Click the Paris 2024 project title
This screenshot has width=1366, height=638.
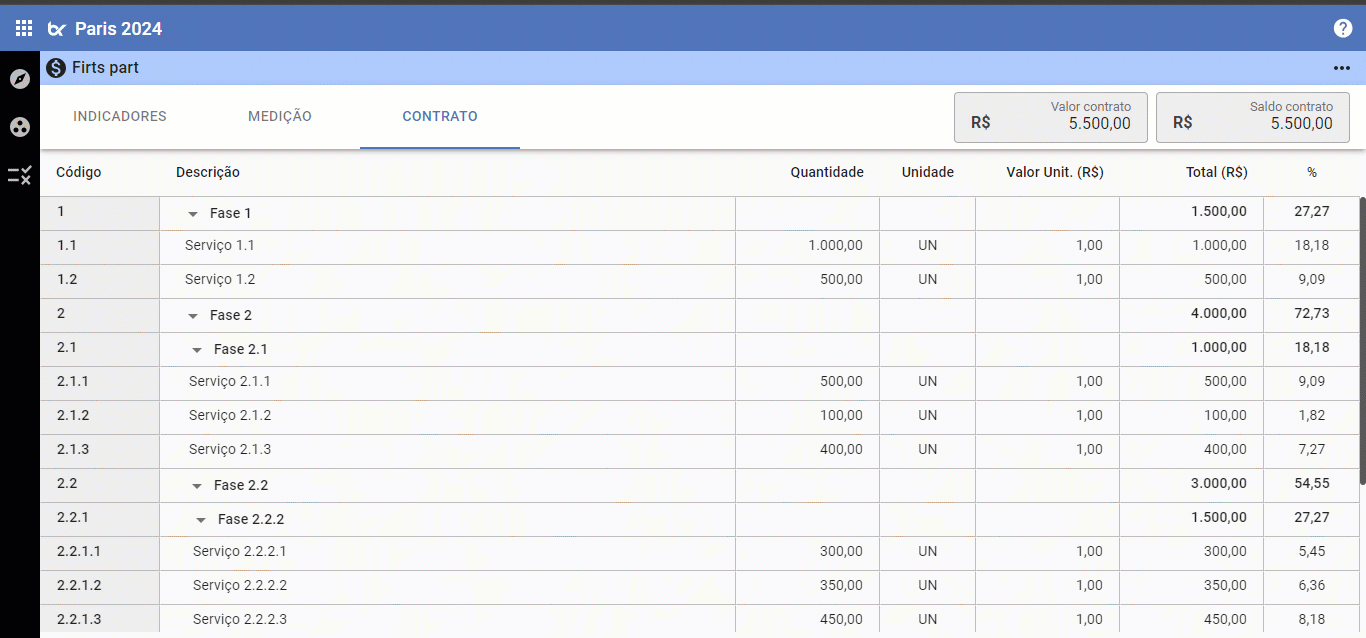click(118, 29)
